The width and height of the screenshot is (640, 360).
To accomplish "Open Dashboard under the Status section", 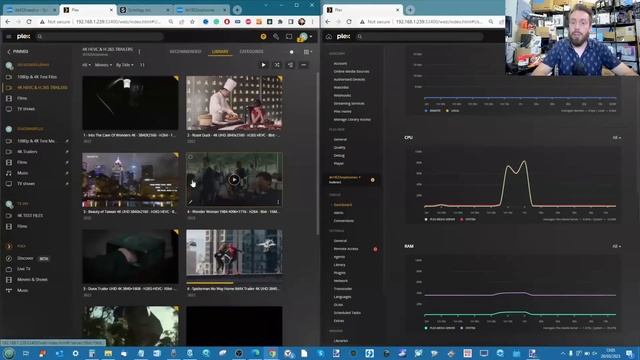I will [x=343, y=205].
